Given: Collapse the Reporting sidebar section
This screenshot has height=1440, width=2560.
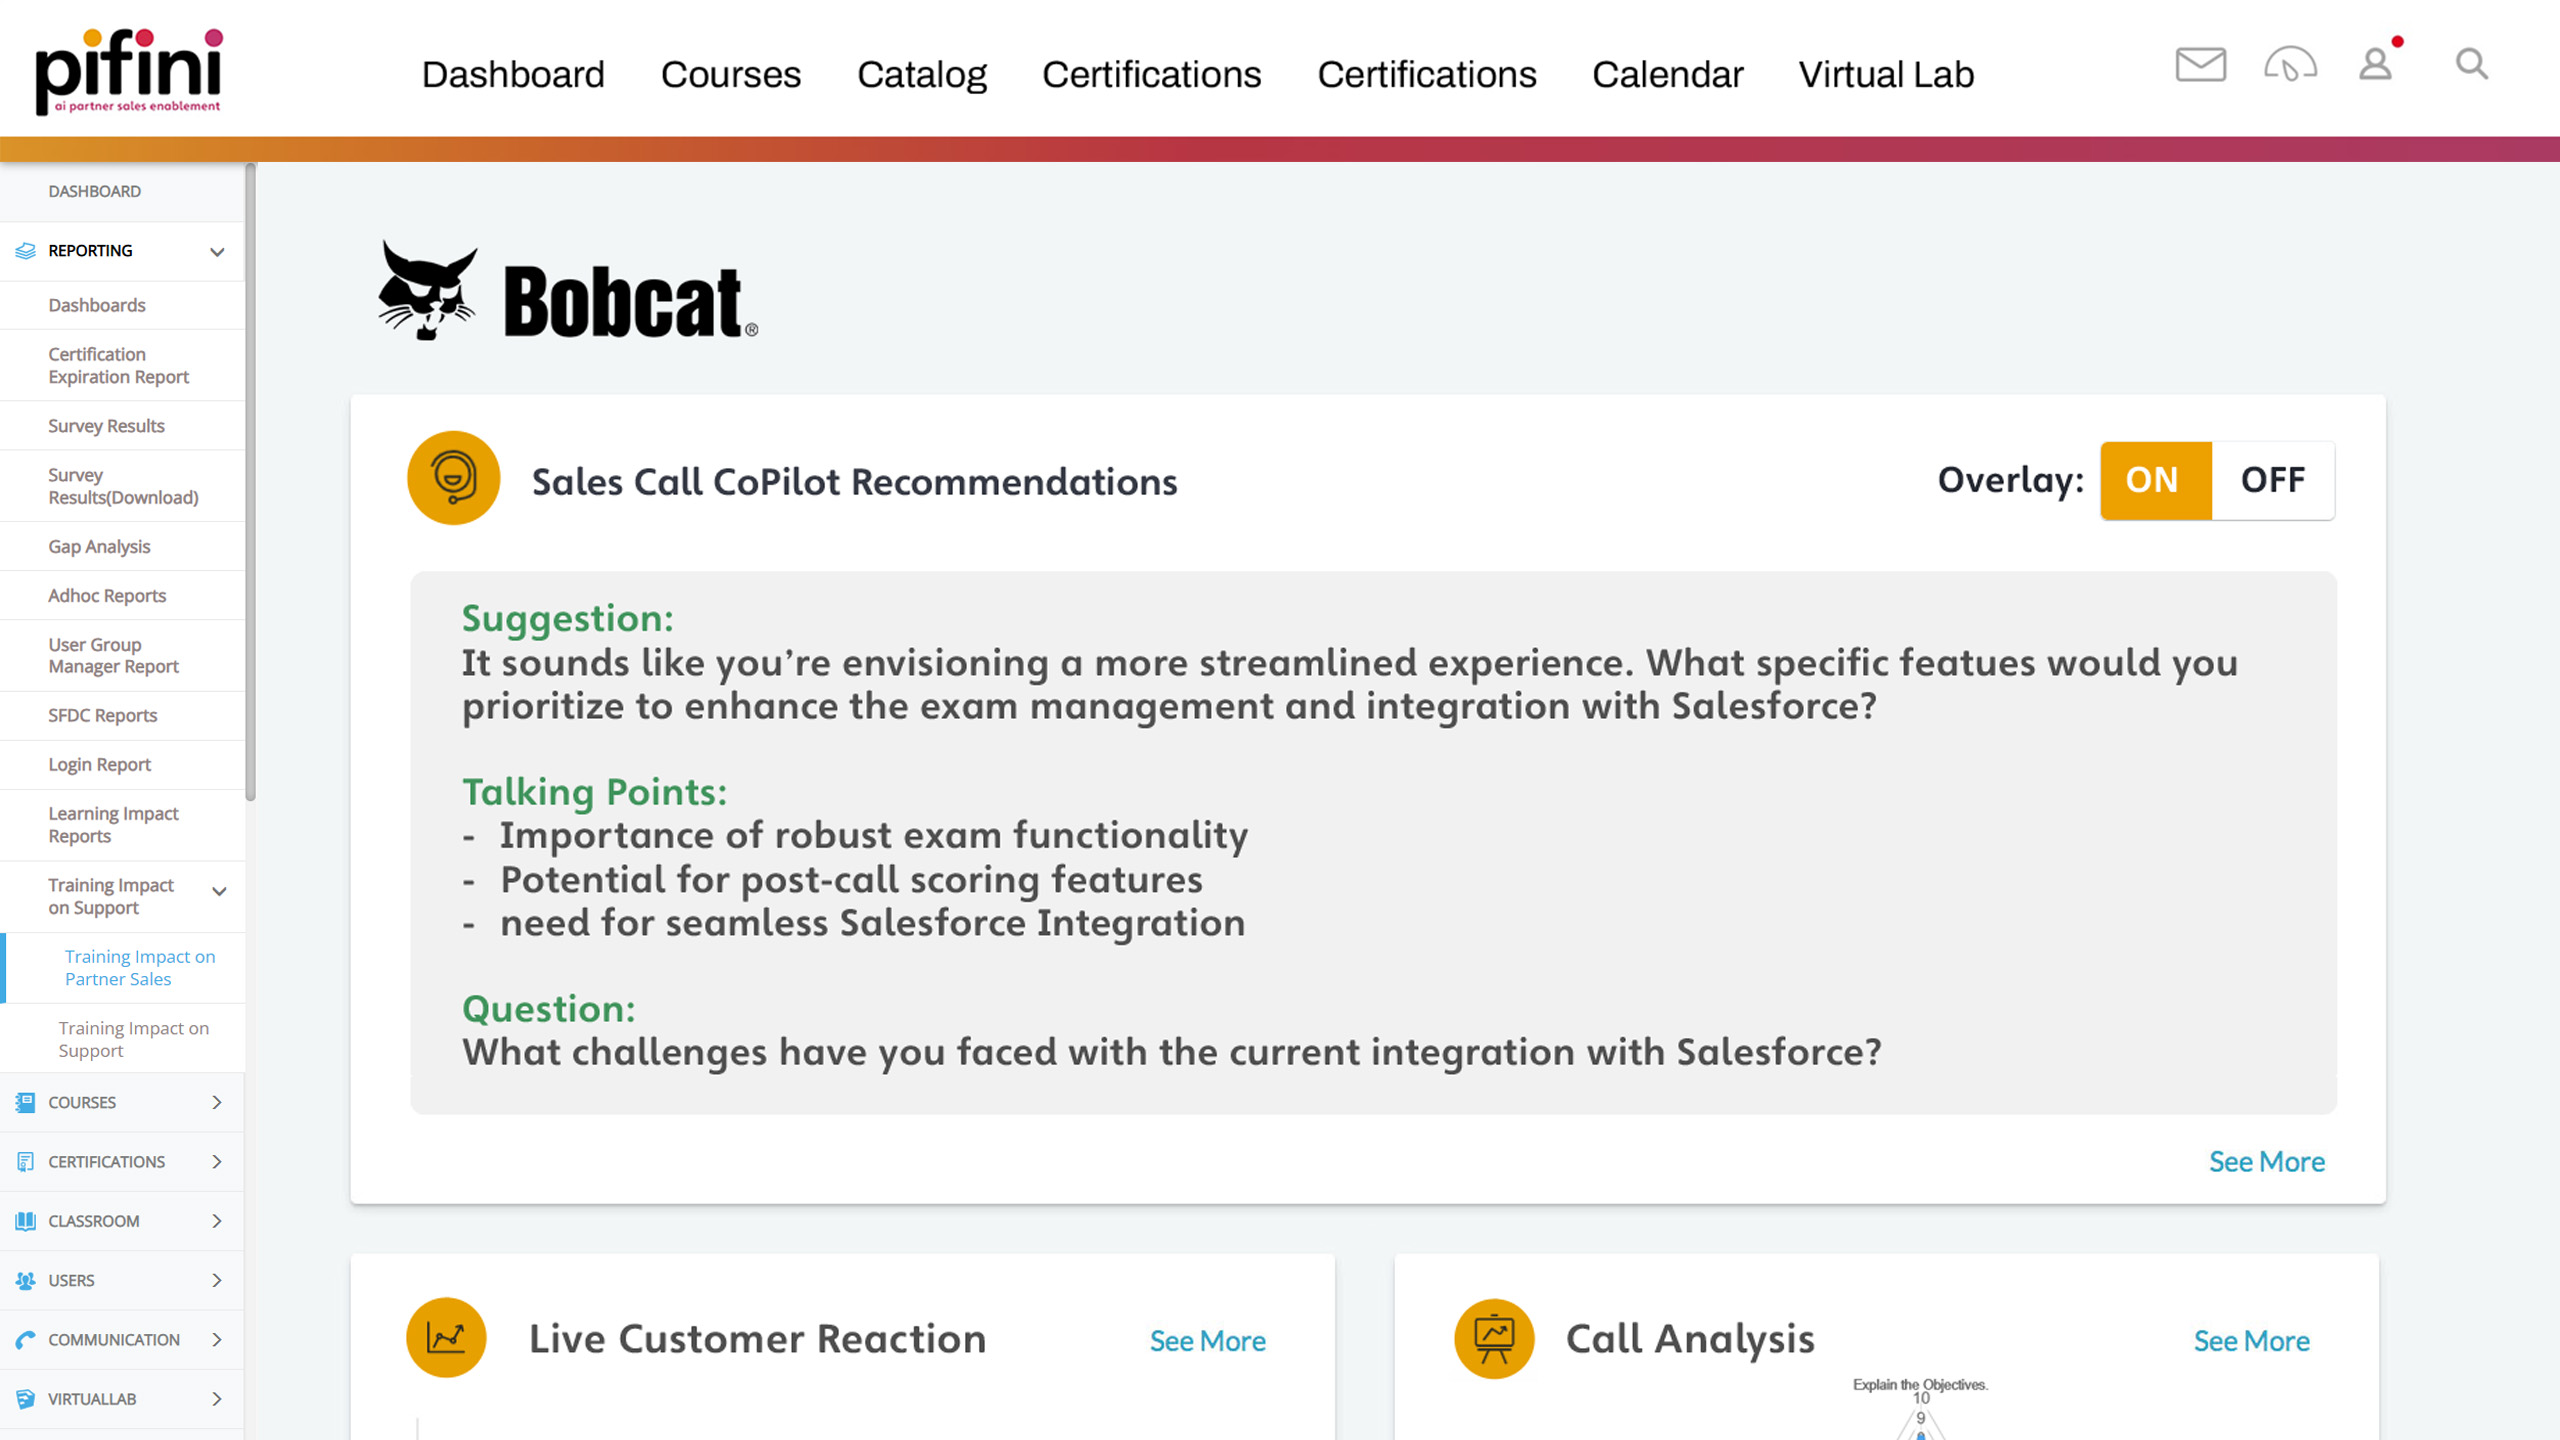Looking at the screenshot, I should point(217,251).
